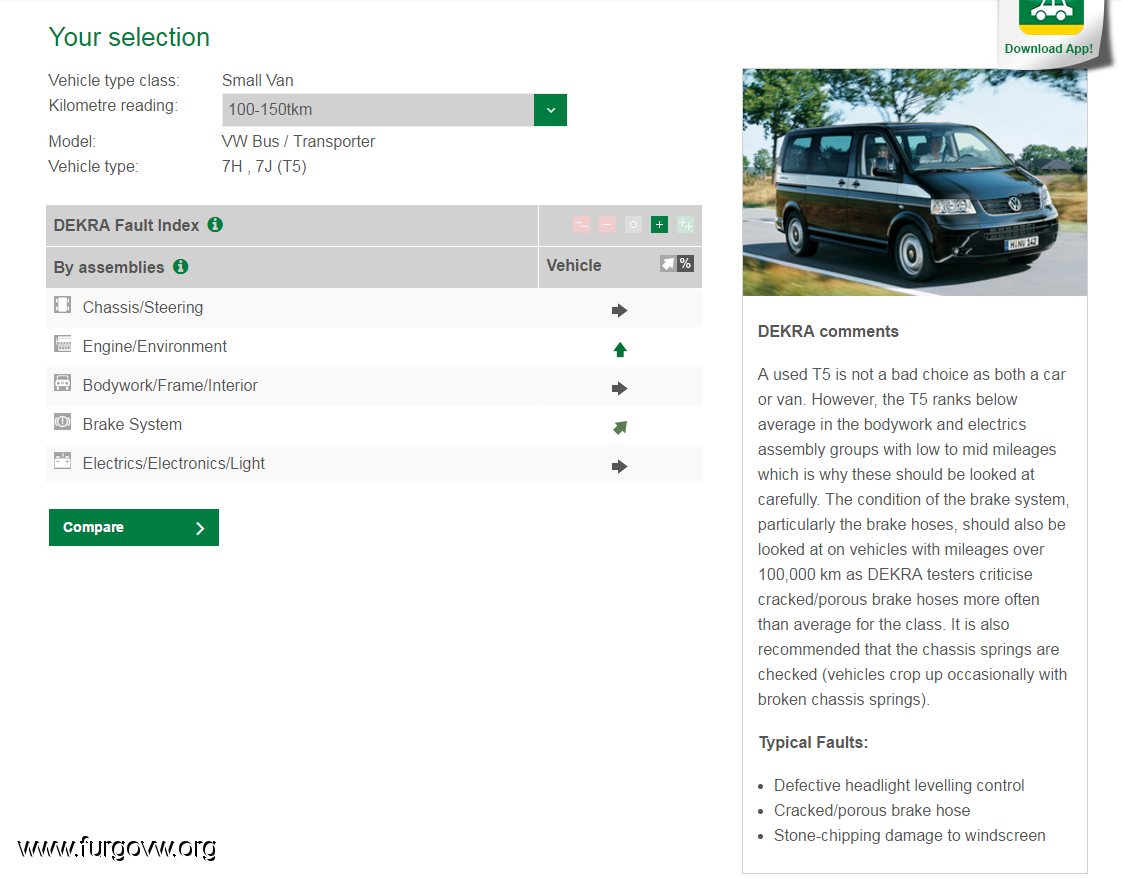Click the Chassis/Steering trend arrow
The height and width of the screenshot is (878, 1122).
(620, 311)
